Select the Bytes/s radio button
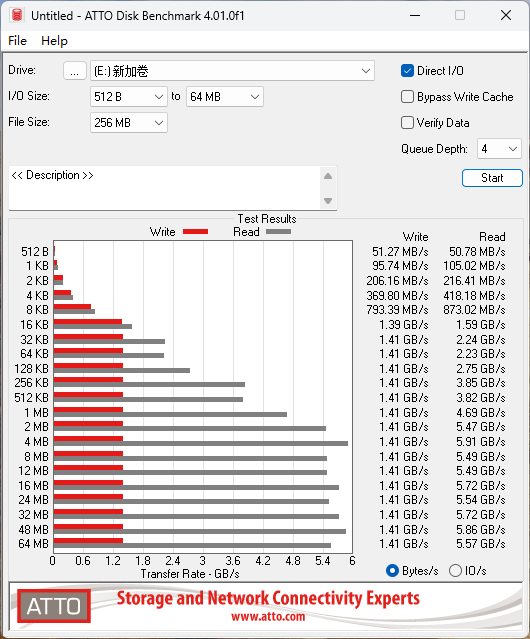The width and height of the screenshot is (530, 639). (392, 571)
